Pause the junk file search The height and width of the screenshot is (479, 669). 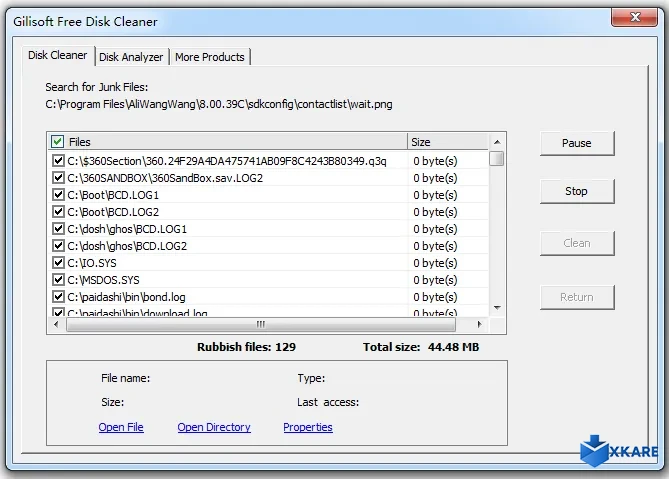577,143
